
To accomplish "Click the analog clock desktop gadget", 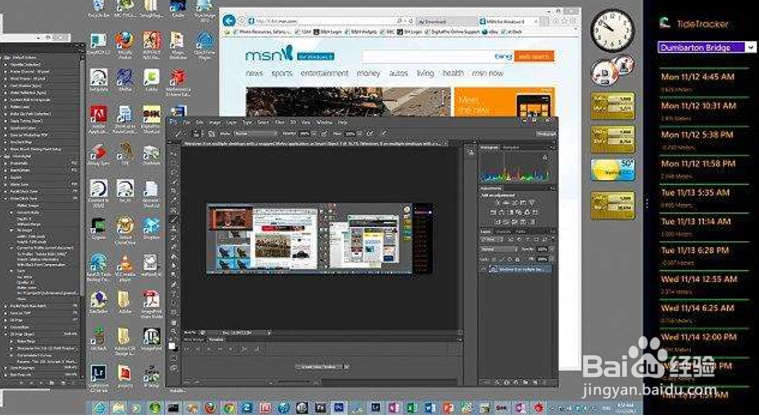I will click(x=612, y=30).
